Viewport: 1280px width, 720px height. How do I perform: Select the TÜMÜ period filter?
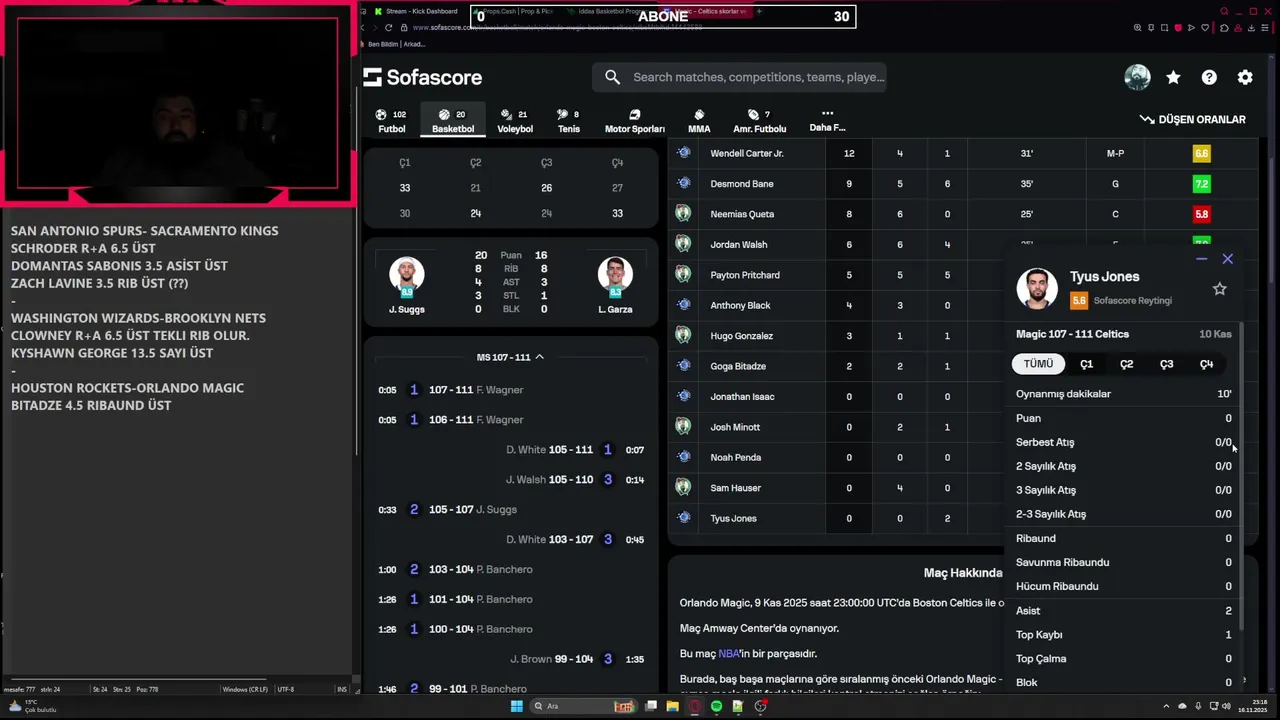tap(1038, 364)
